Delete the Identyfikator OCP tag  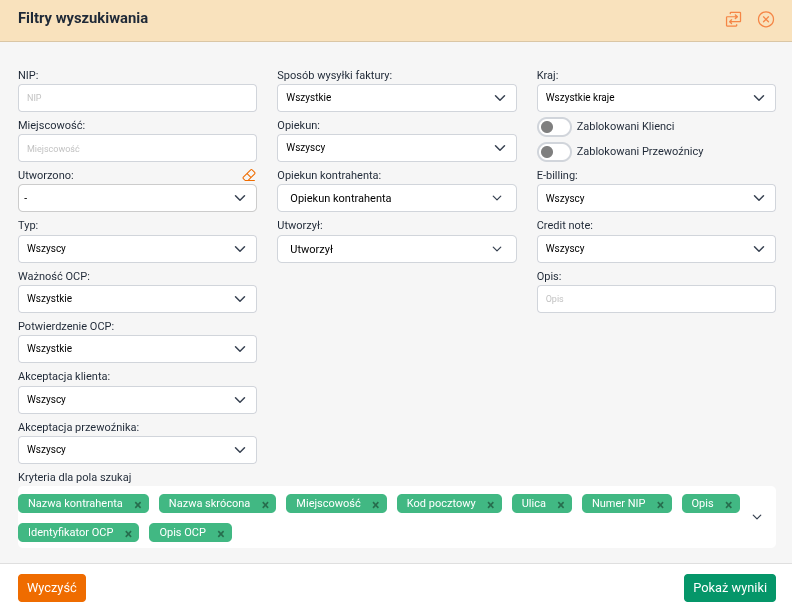coord(128,534)
